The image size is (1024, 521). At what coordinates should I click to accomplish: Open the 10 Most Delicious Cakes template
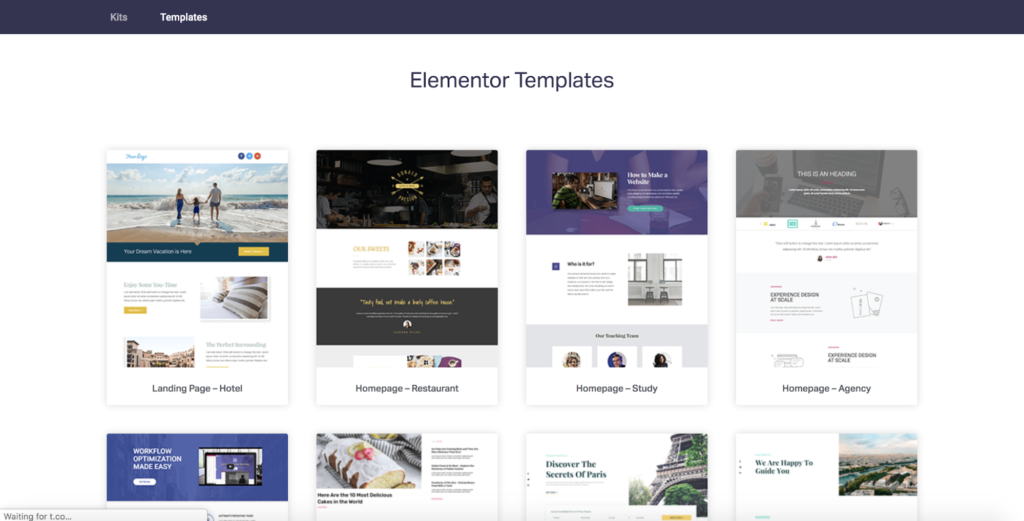point(407,477)
